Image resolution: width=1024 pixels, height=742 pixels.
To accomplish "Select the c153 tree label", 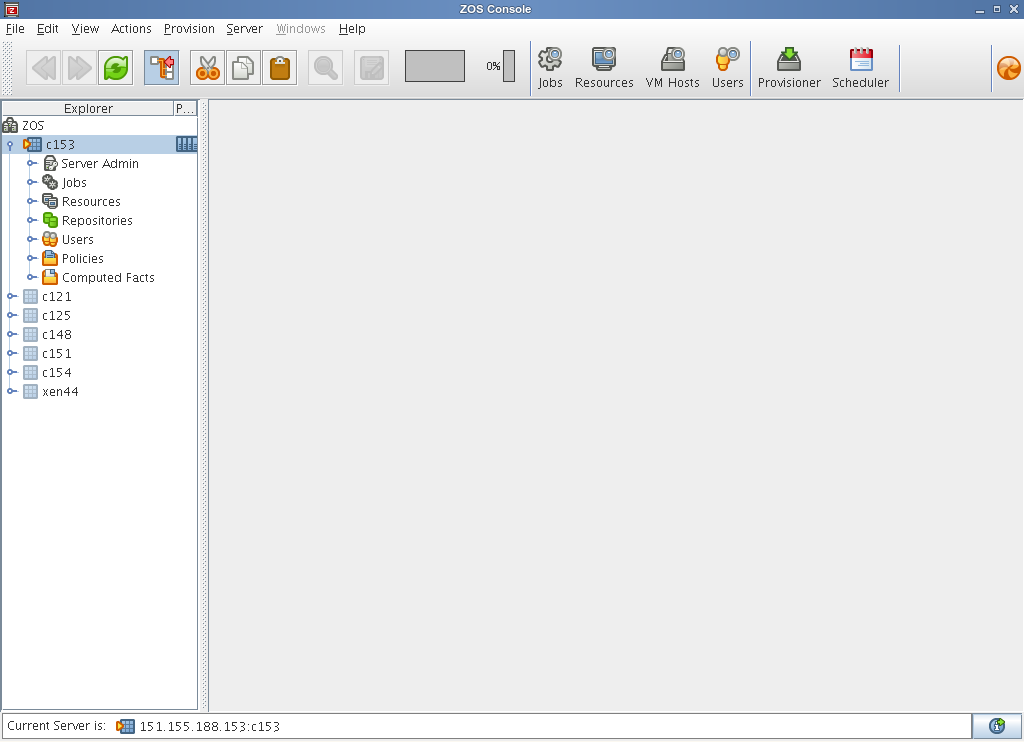I will coord(60,144).
